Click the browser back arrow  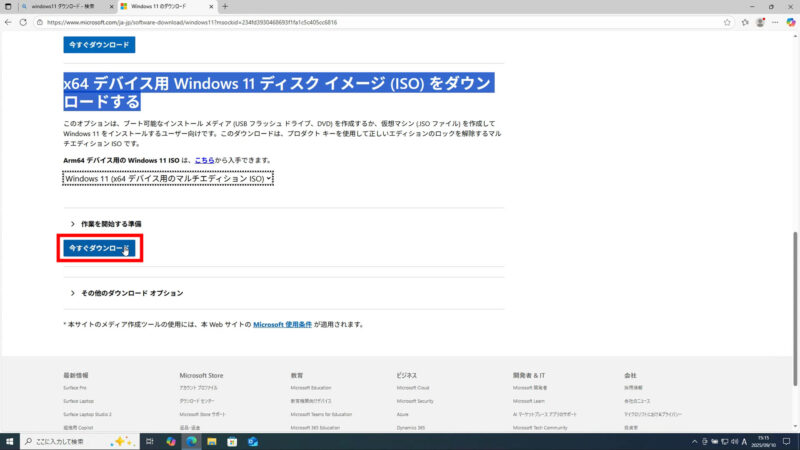pos(9,21)
